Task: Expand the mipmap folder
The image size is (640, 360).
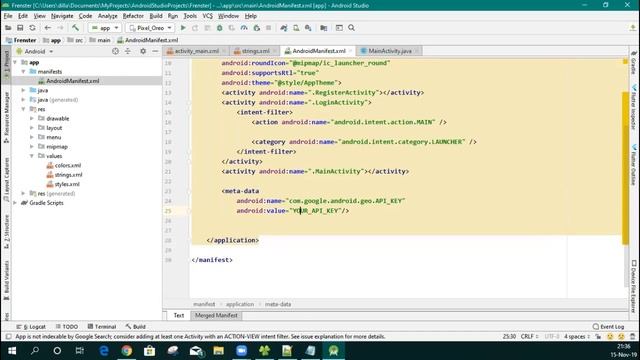Action: pos(32,147)
